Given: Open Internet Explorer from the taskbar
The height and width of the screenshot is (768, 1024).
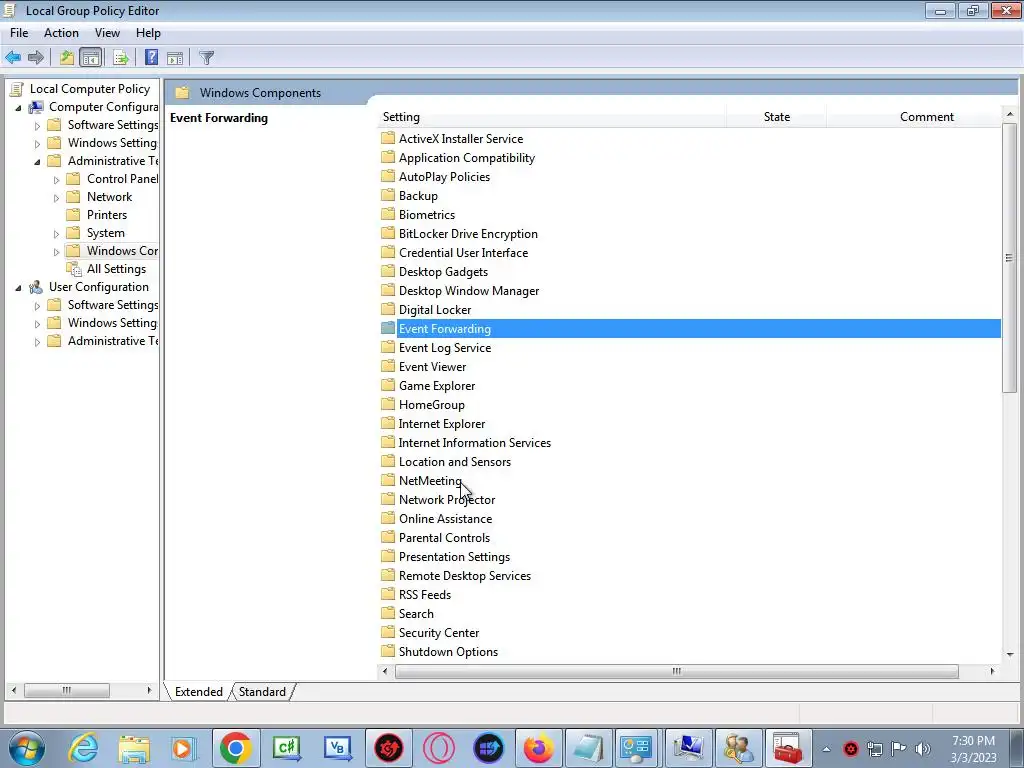Looking at the screenshot, I should [84, 748].
